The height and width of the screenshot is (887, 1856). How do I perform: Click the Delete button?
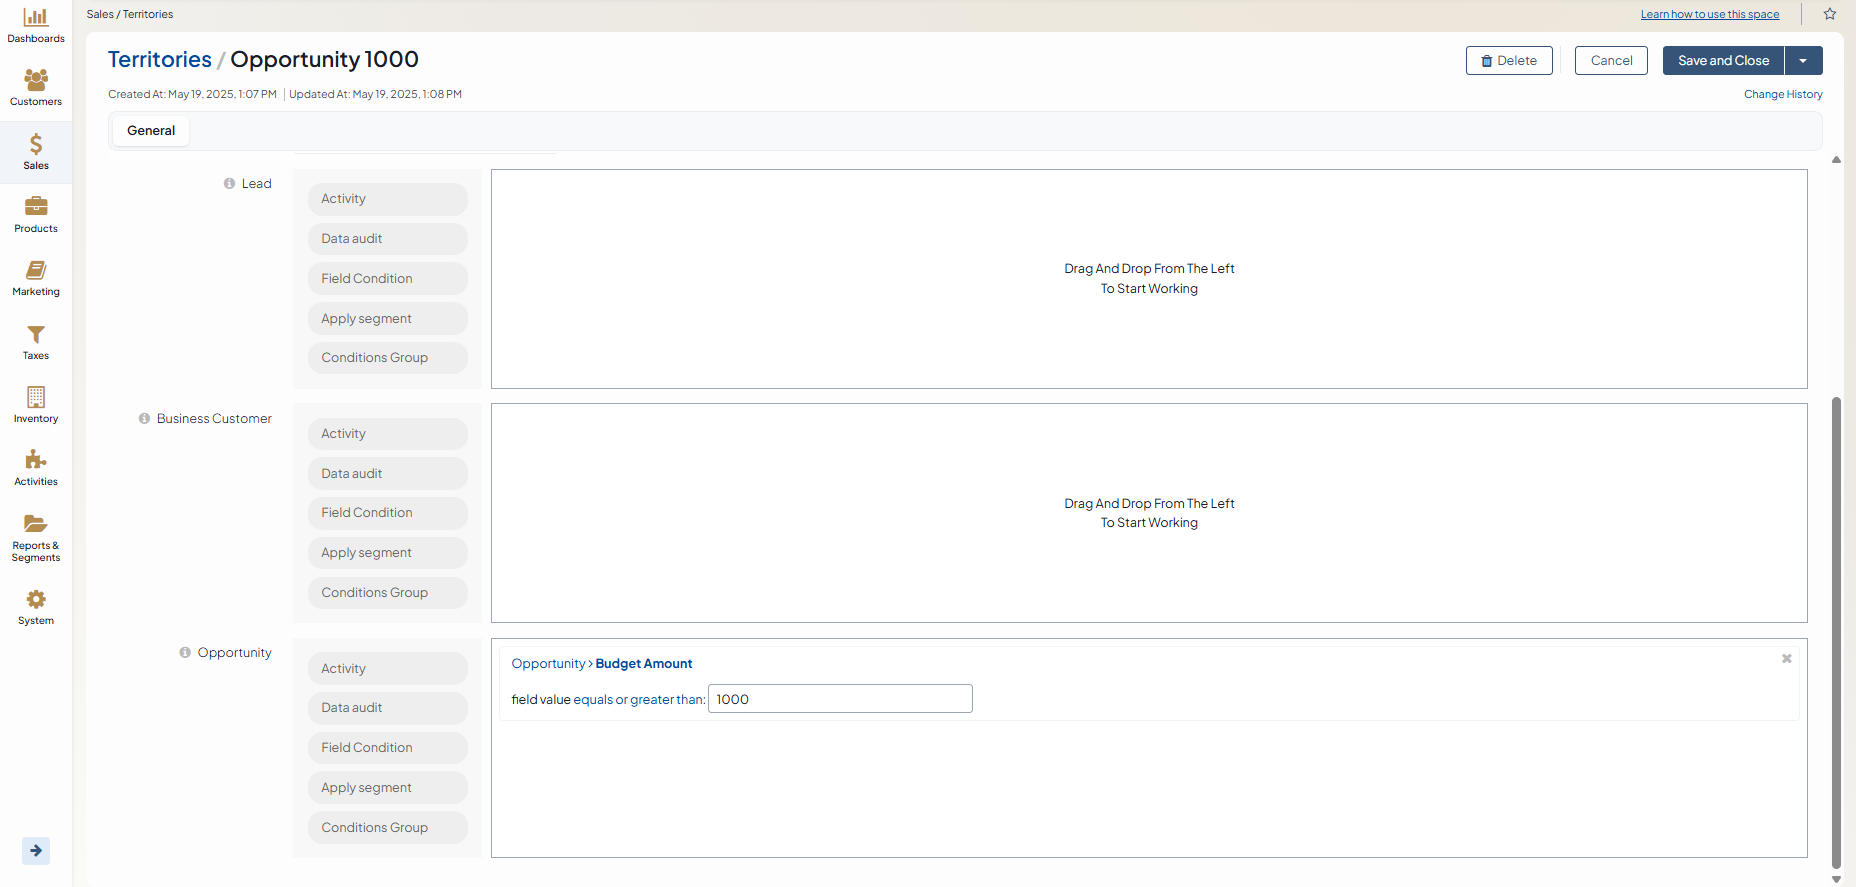point(1508,61)
